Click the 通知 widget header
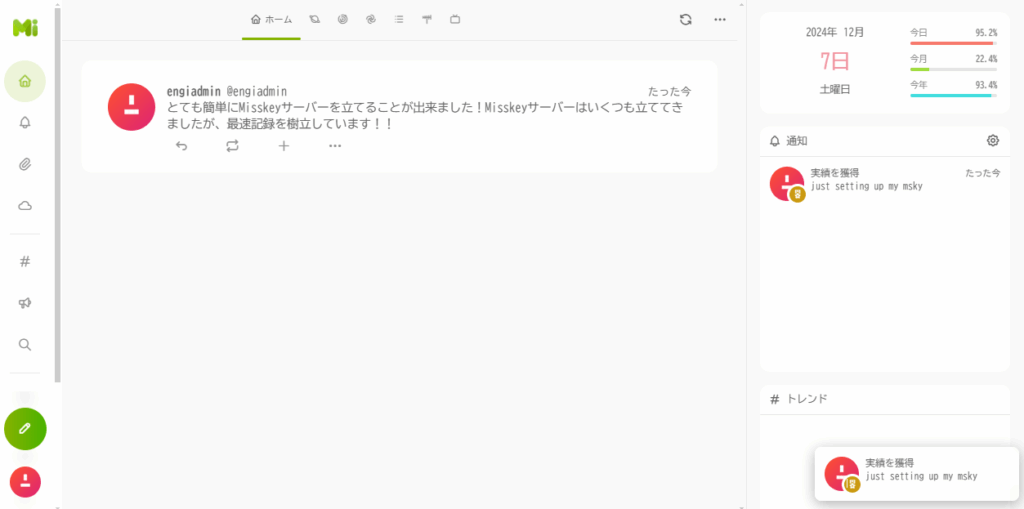This screenshot has width=1024, height=509. [885, 140]
